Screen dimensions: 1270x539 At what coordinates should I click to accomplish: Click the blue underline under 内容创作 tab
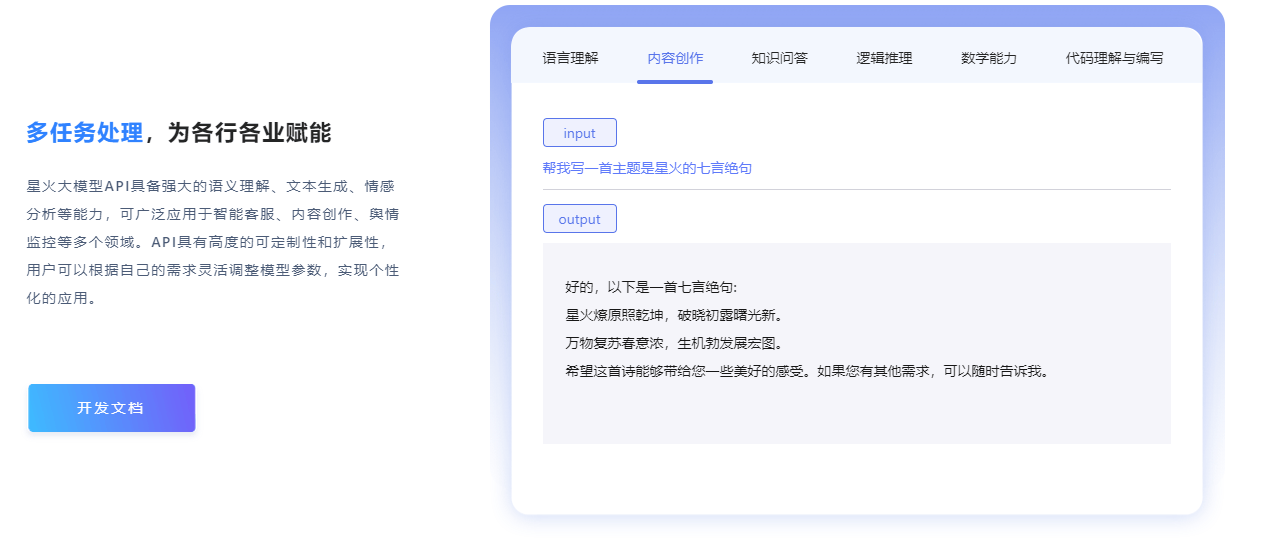coord(675,82)
